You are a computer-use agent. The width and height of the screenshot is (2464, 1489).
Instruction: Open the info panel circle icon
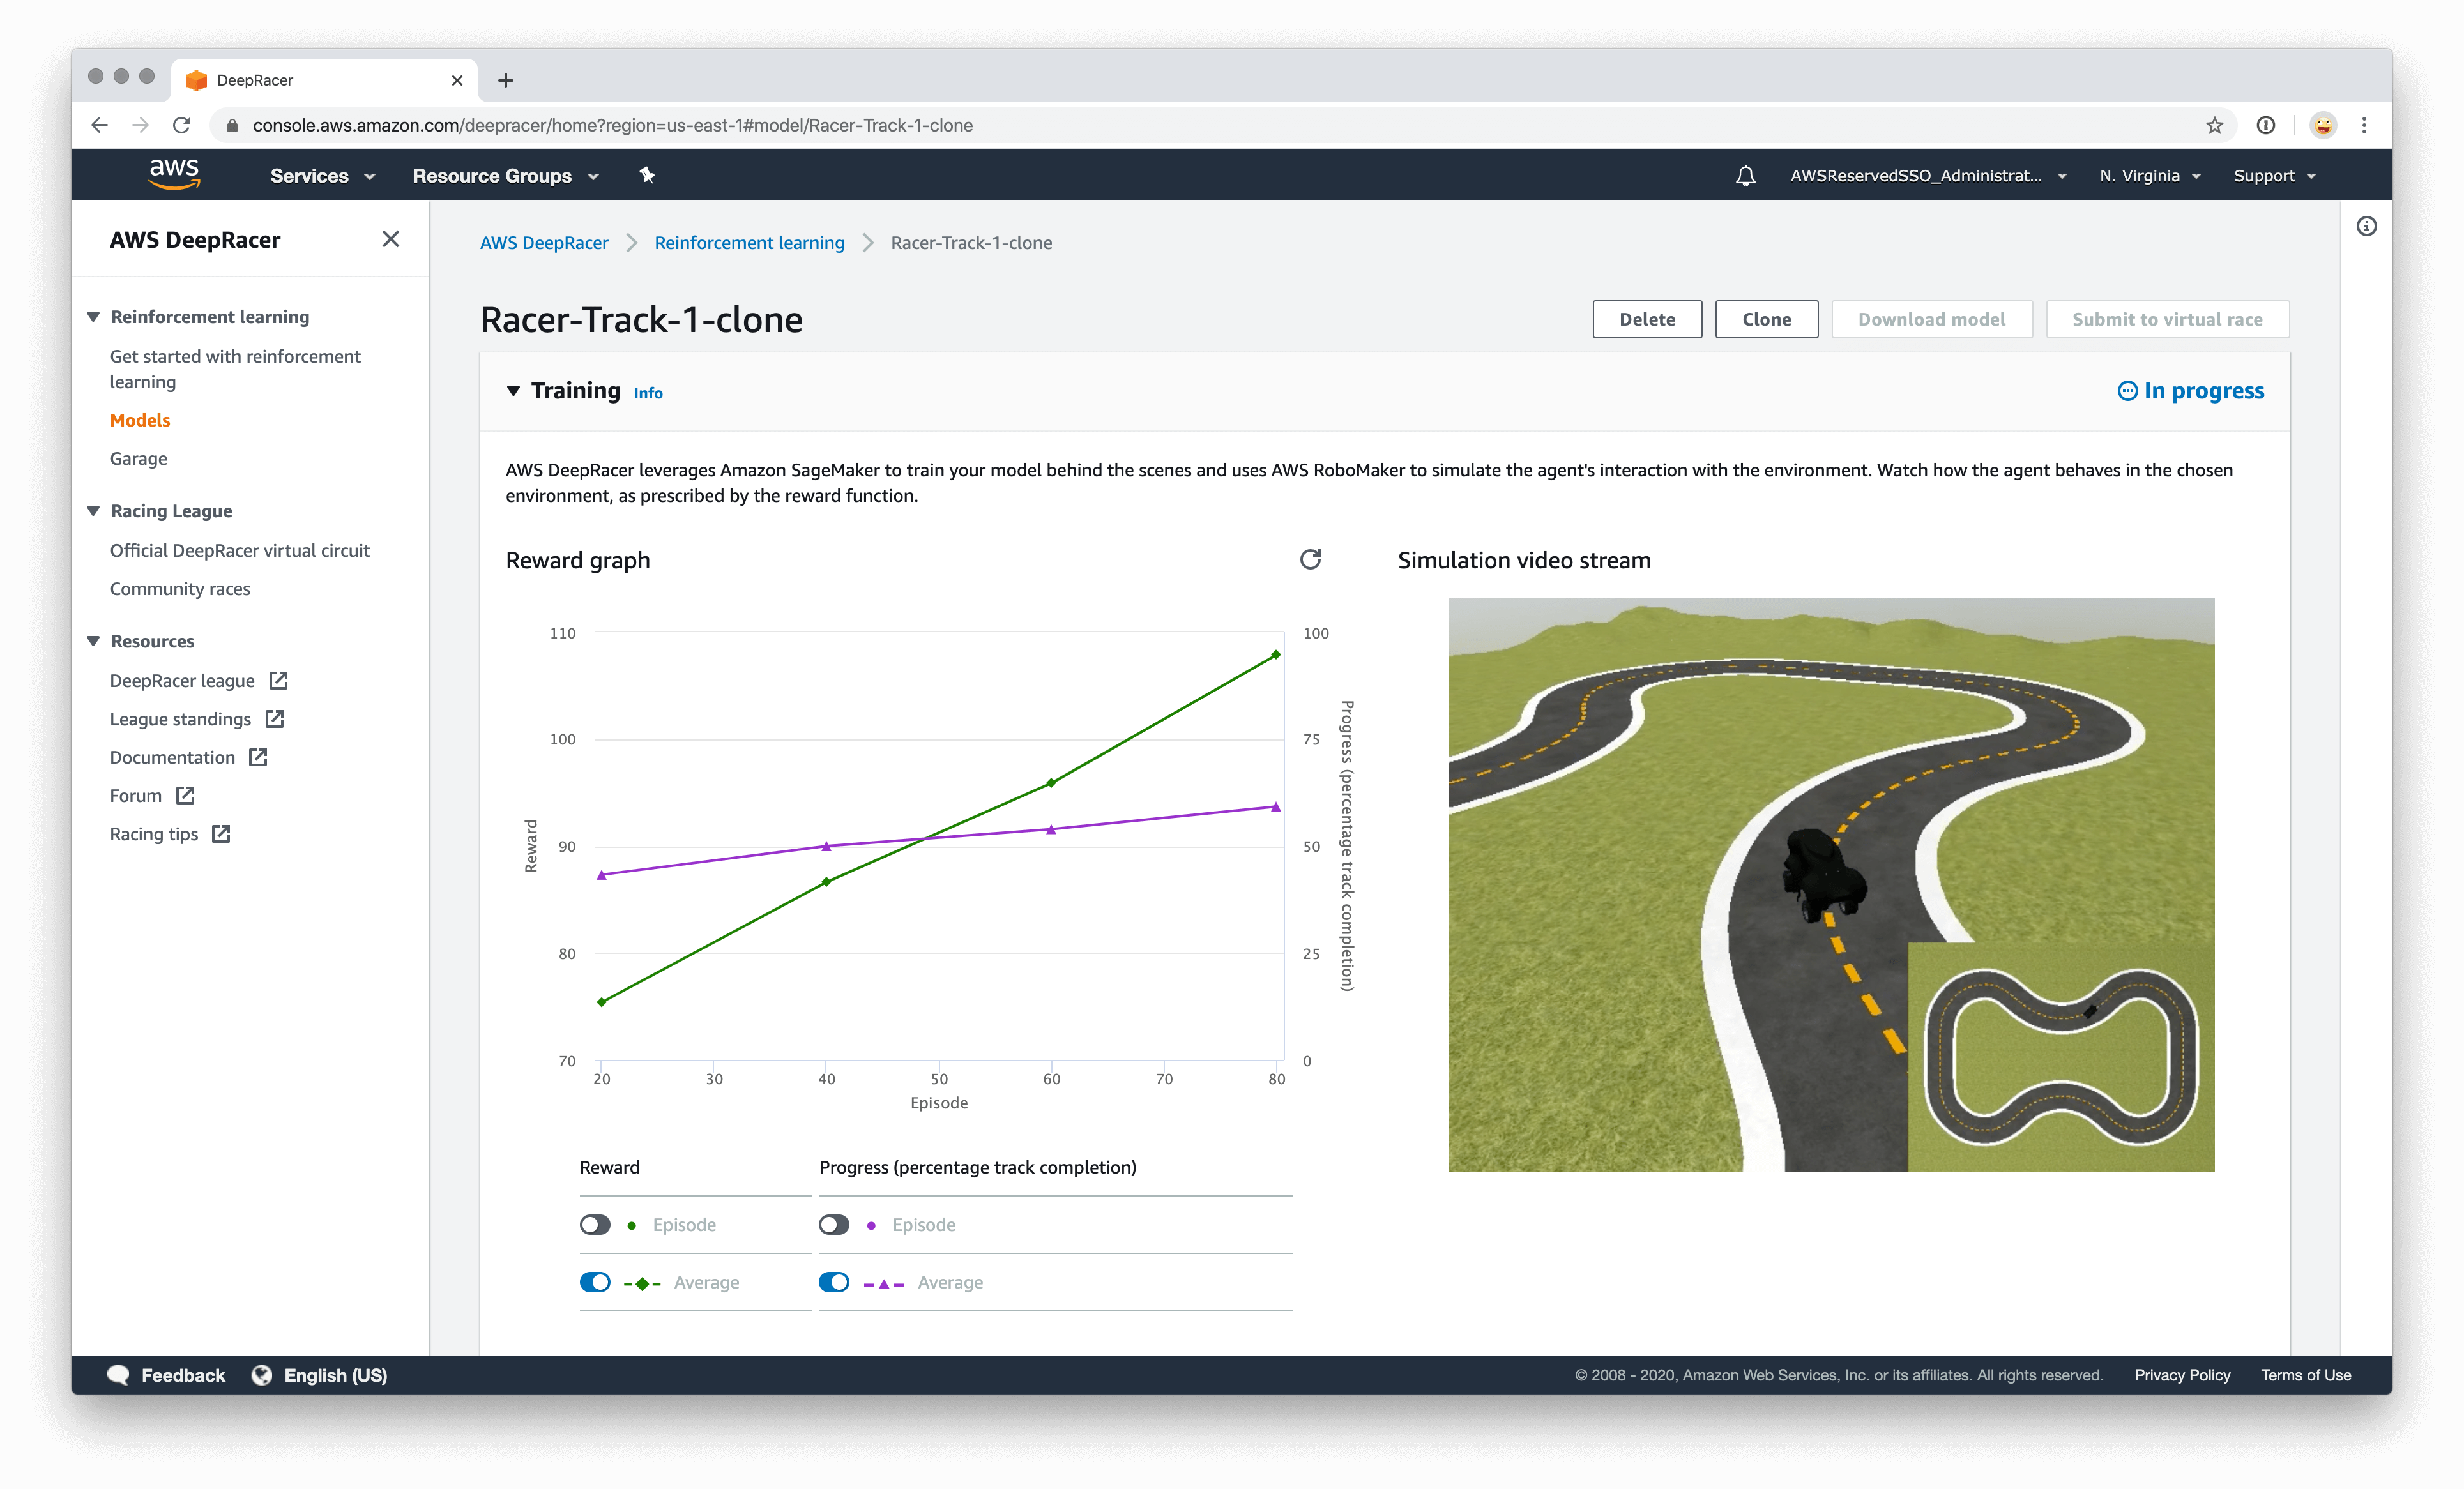pyautogui.click(x=2366, y=226)
